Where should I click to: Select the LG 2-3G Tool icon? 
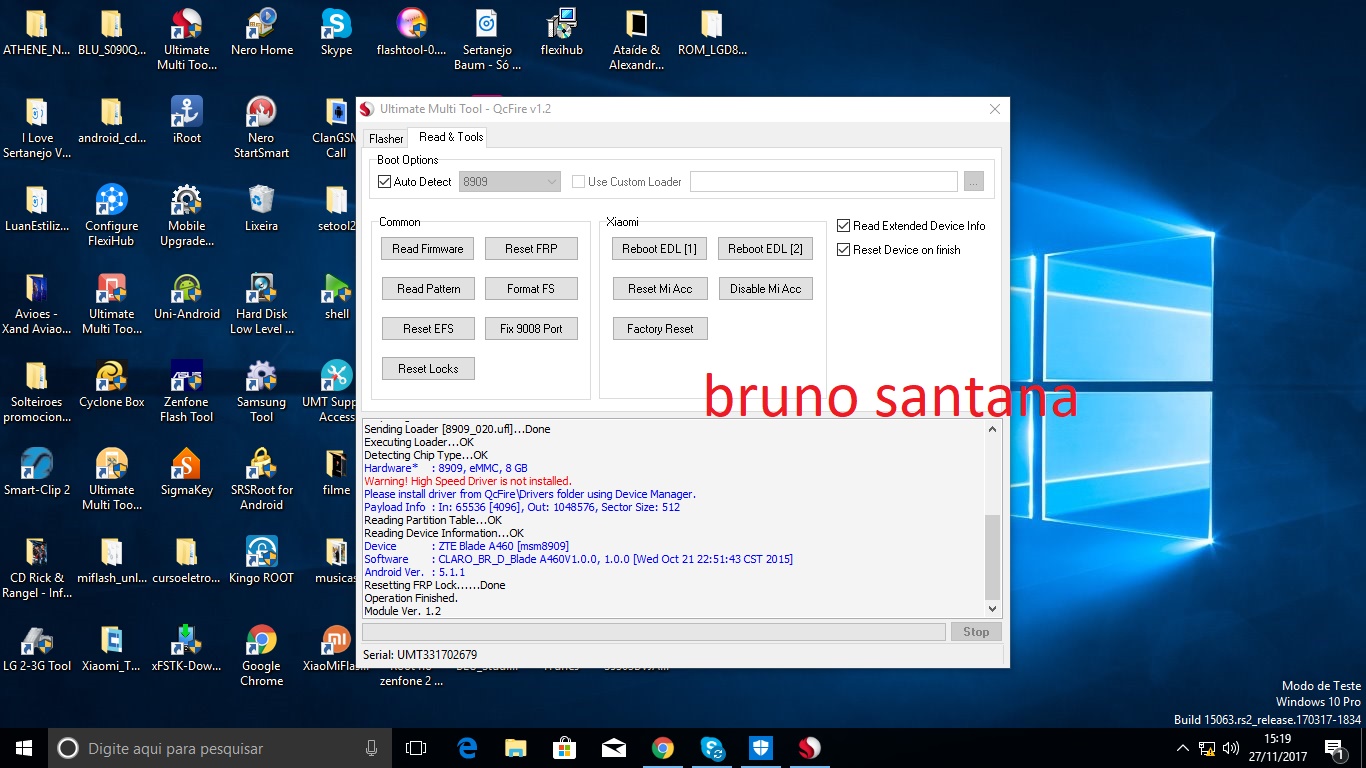(37, 650)
